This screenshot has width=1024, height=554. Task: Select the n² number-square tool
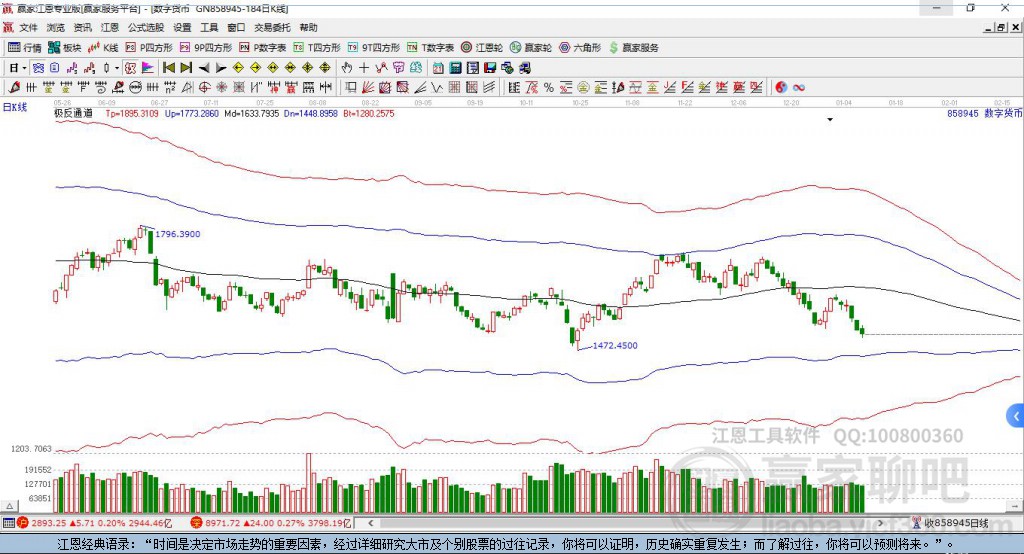(x=170, y=88)
